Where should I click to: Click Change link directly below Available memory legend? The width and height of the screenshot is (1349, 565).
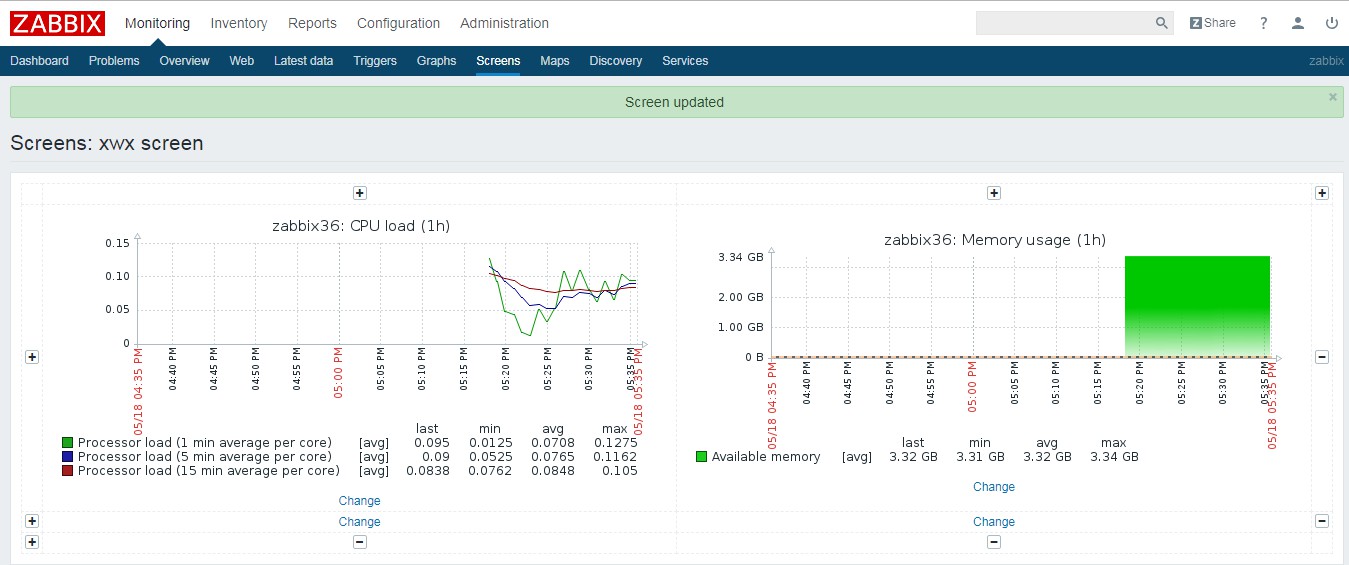[994, 487]
